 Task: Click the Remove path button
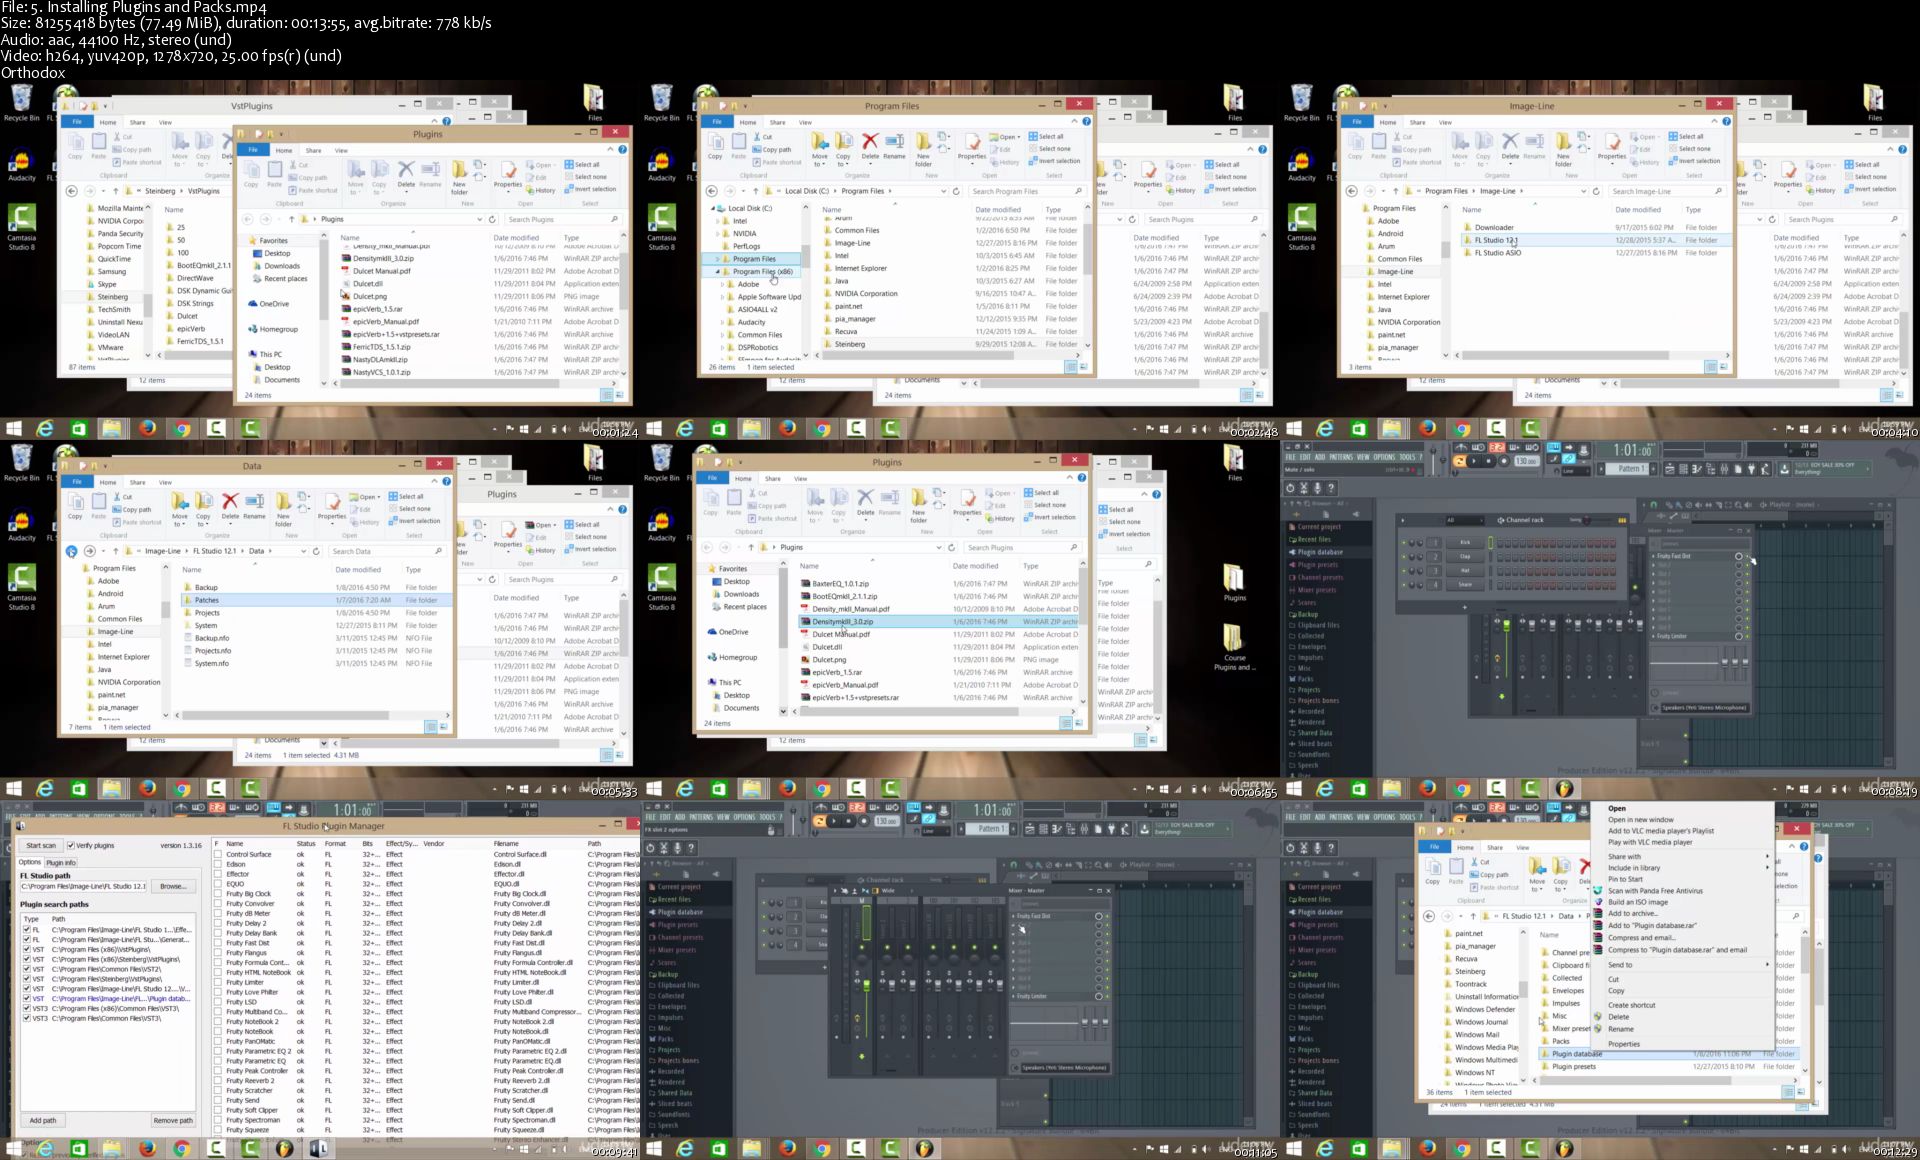[172, 1121]
